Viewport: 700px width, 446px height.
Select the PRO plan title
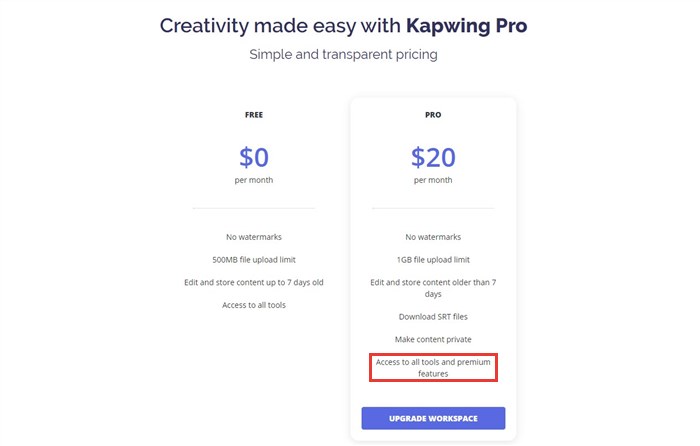click(x=433, y=115)
